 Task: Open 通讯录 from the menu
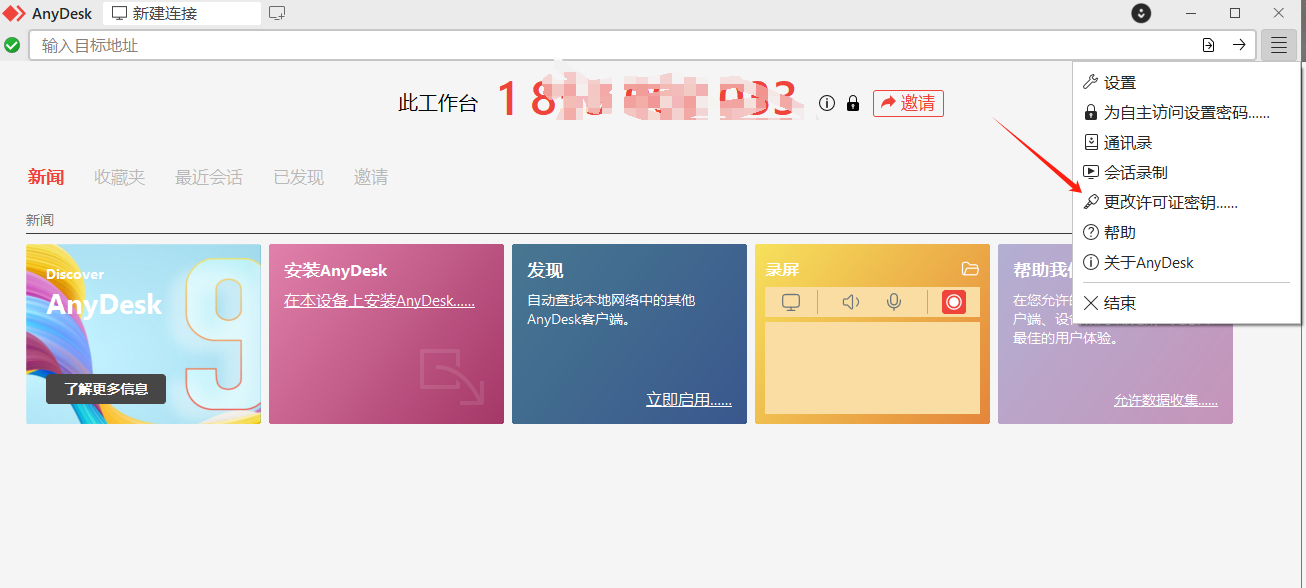1186,143
